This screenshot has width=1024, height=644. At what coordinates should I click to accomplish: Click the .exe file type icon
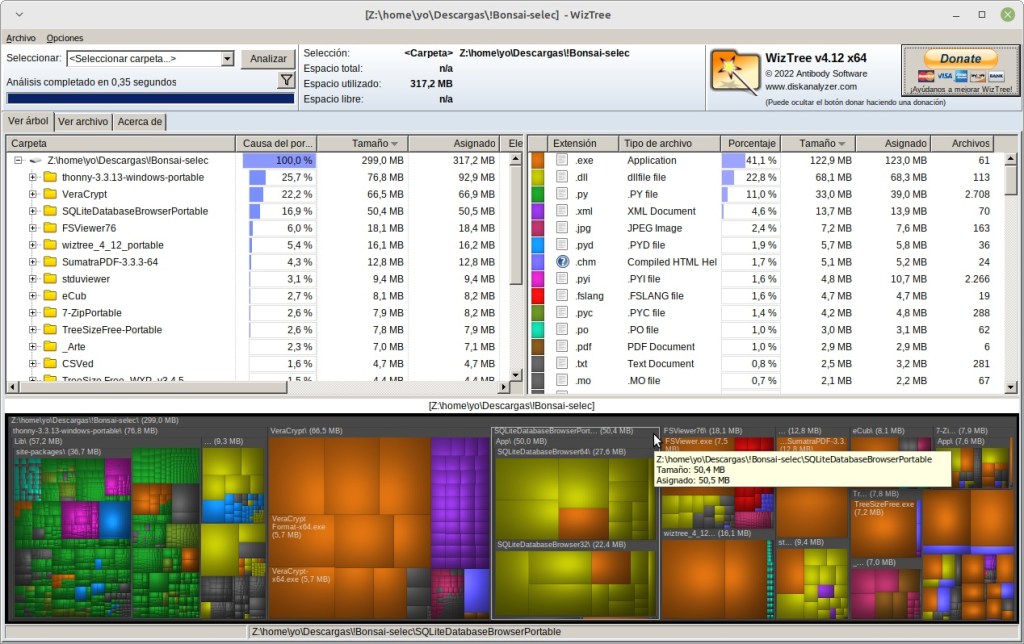(x=562, y=160)
